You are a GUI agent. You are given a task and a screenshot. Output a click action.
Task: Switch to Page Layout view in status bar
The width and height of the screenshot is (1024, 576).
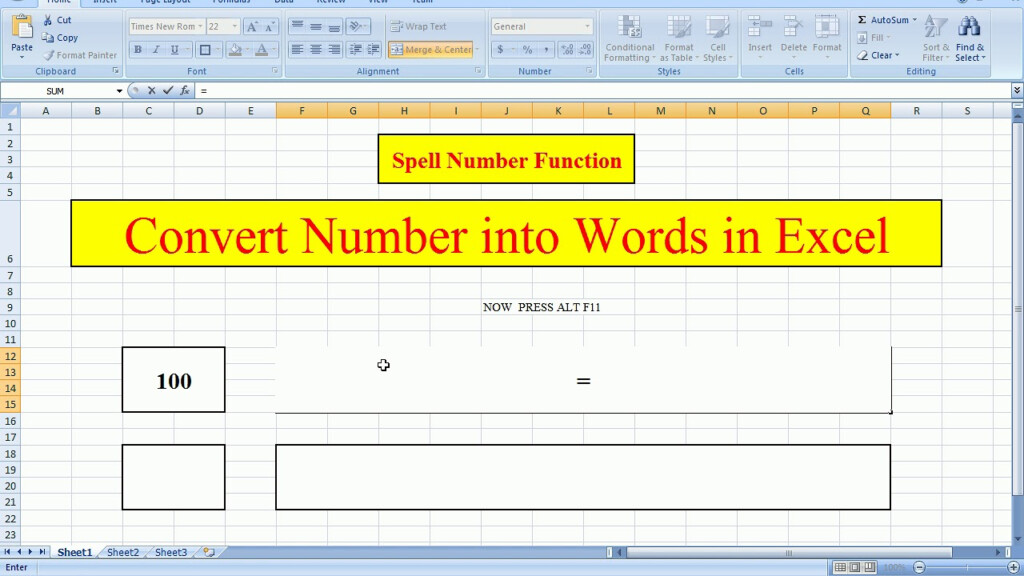855,568
